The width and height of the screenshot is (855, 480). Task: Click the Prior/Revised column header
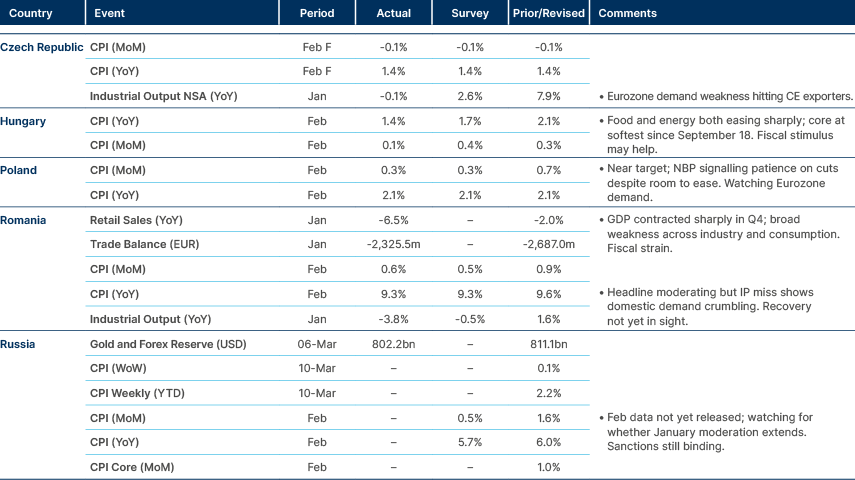coord(549,13)
